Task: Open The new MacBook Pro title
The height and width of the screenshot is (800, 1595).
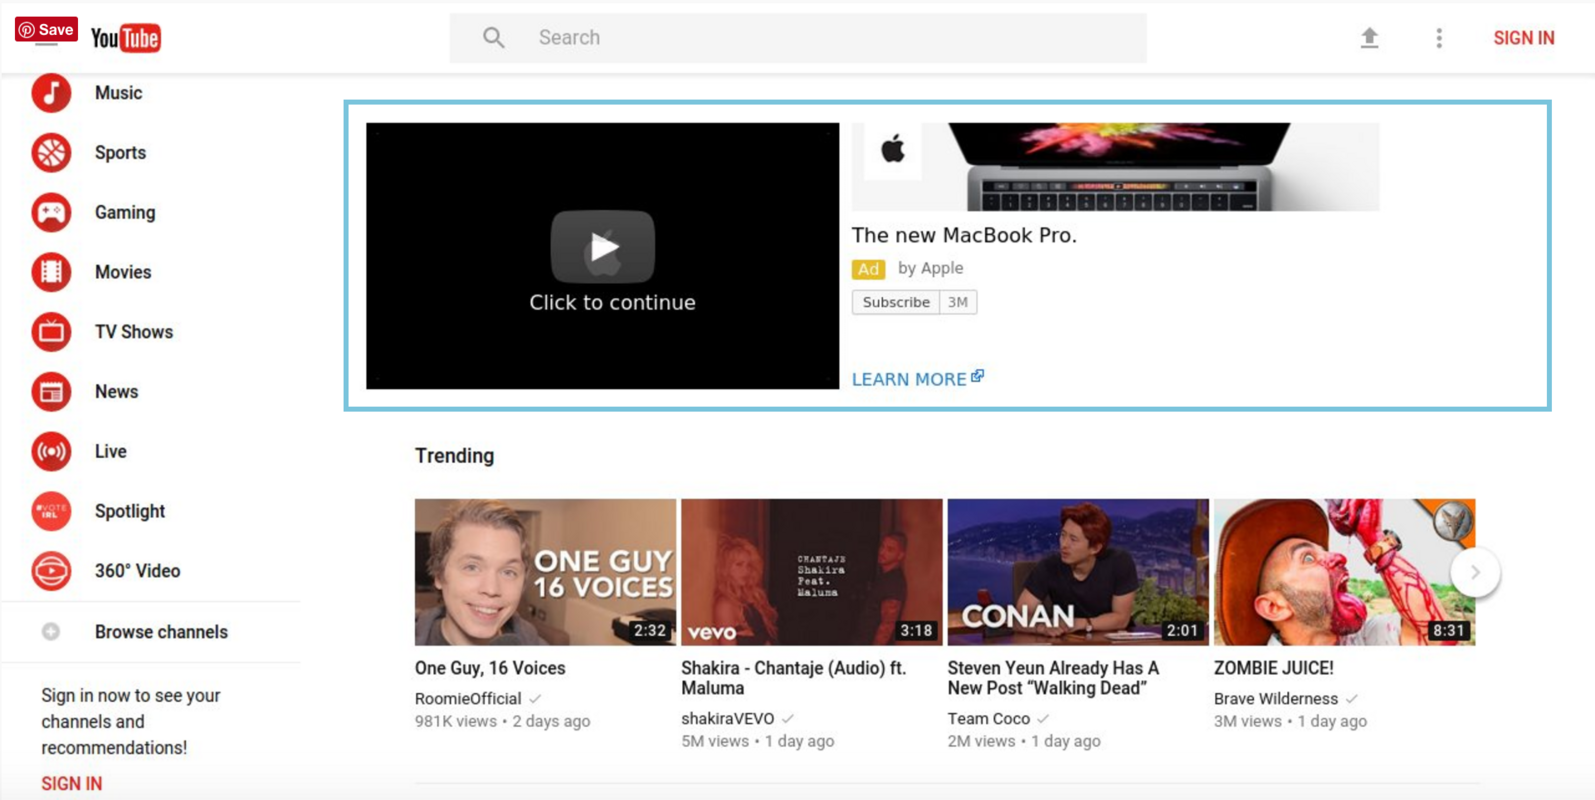Action: tap(964, 235)
